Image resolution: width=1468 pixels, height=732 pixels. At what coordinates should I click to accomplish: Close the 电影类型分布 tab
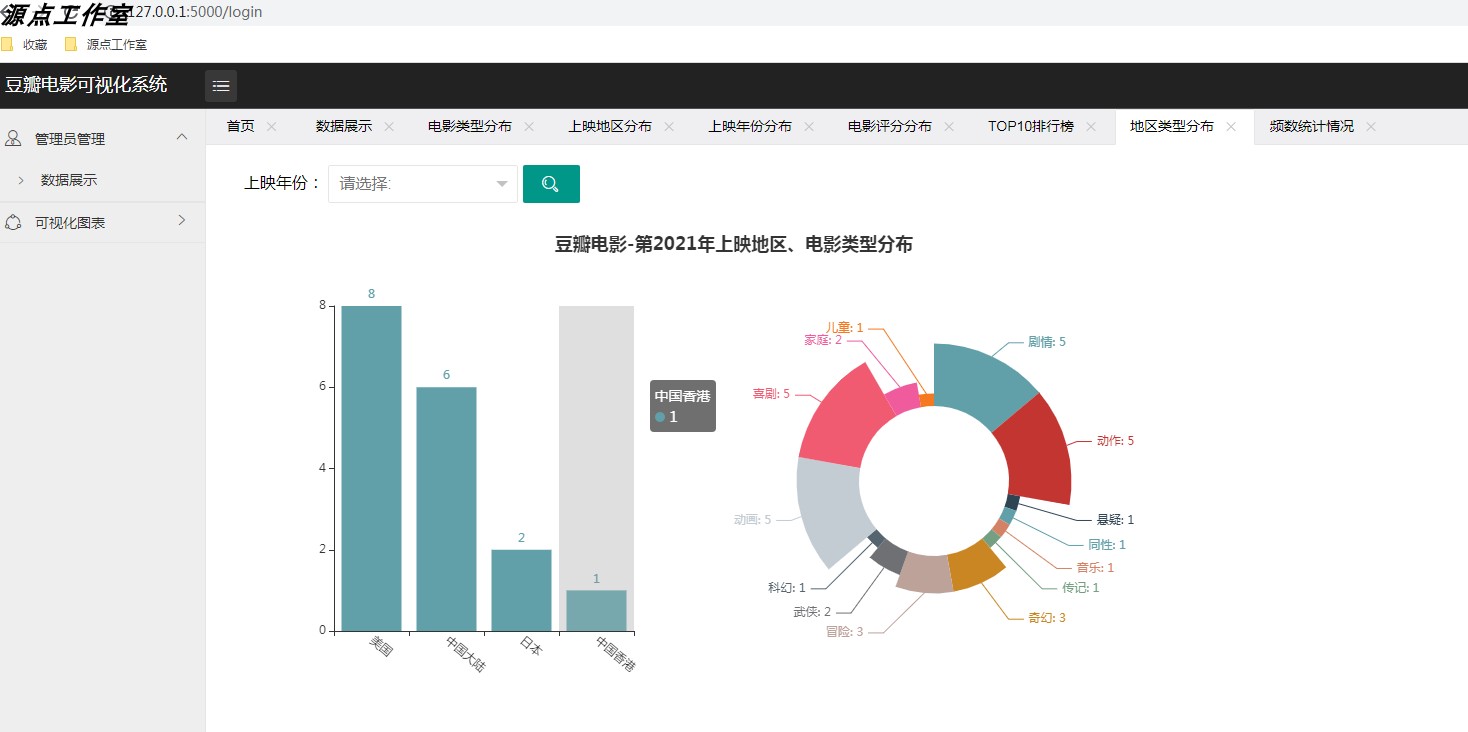529,127
